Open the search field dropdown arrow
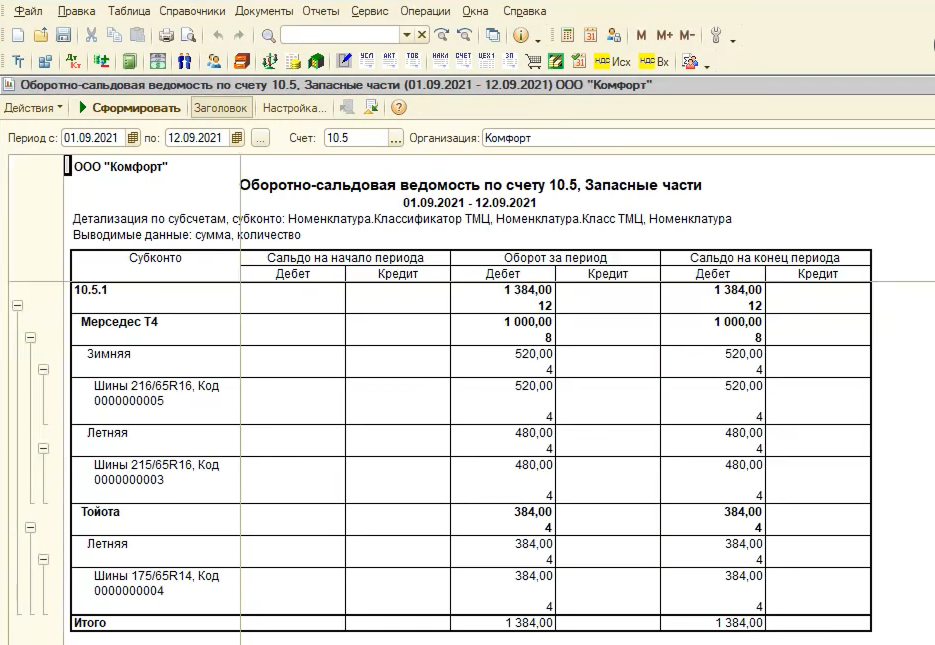The width and height of the screenshot is (935, 645). [x=407, y=35]
